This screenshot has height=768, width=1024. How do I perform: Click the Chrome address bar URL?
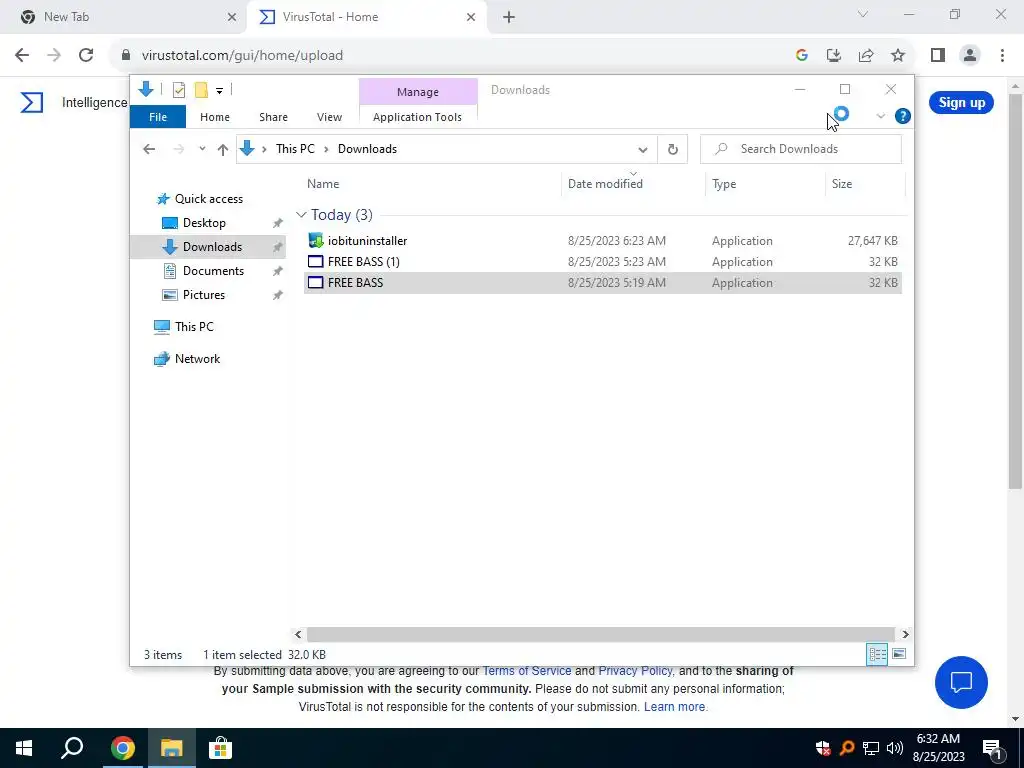(x=242, y=56)
